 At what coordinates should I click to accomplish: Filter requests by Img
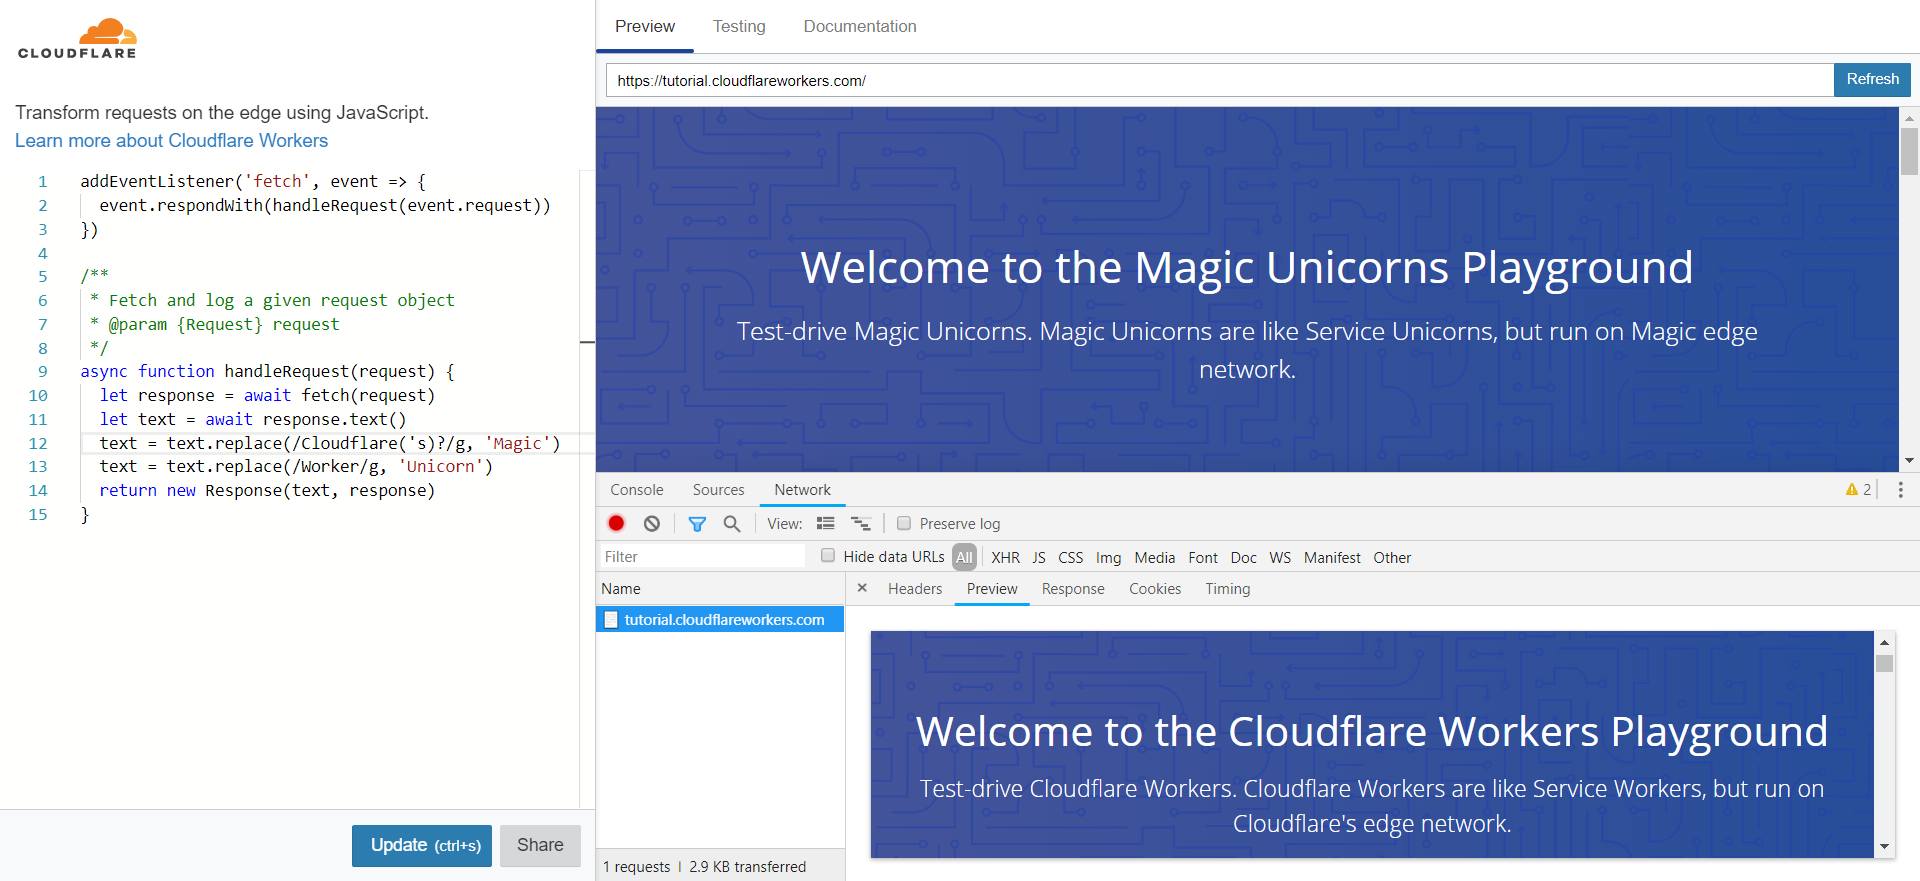coord(1108,558)
